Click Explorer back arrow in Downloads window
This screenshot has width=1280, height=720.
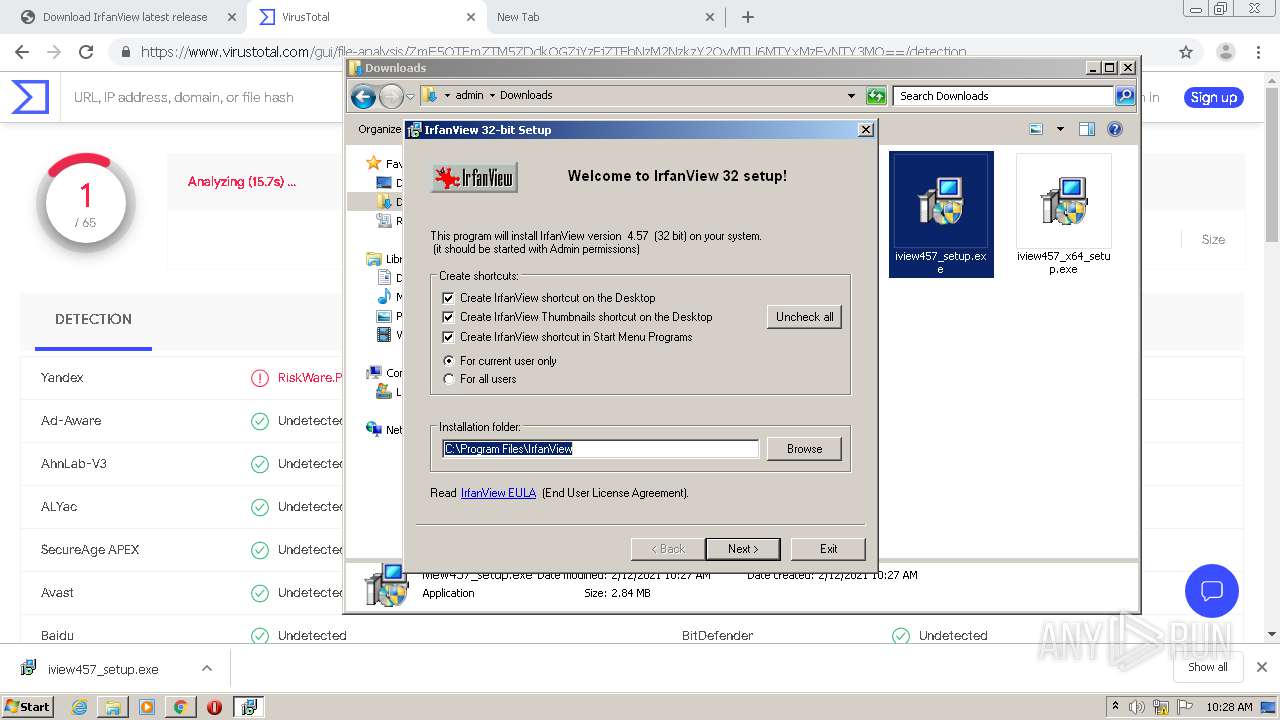tap(364, 96)
